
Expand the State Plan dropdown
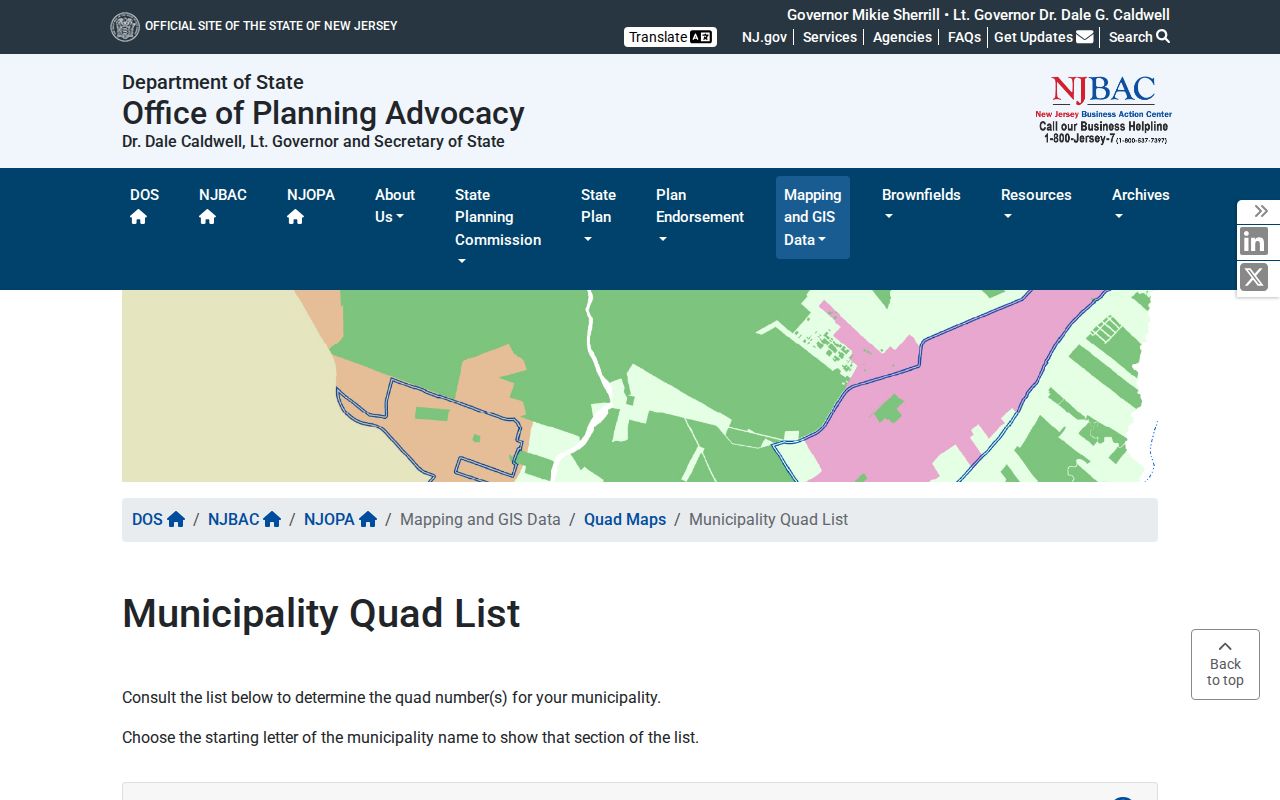[598, 217]
